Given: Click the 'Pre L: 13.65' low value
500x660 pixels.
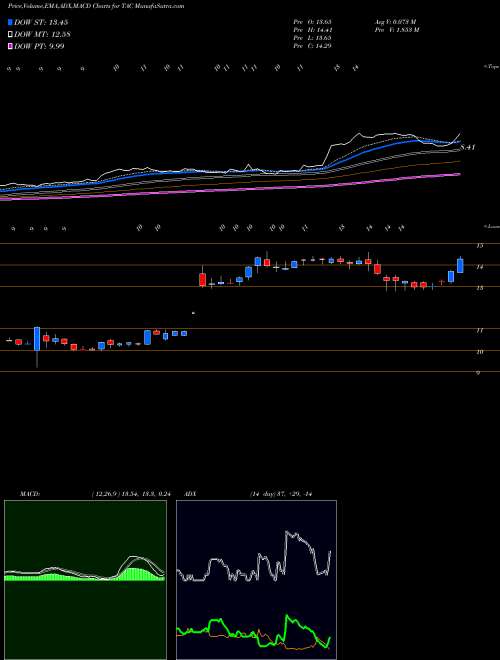Looking at the screenshot, I should [x=312, y=37].
